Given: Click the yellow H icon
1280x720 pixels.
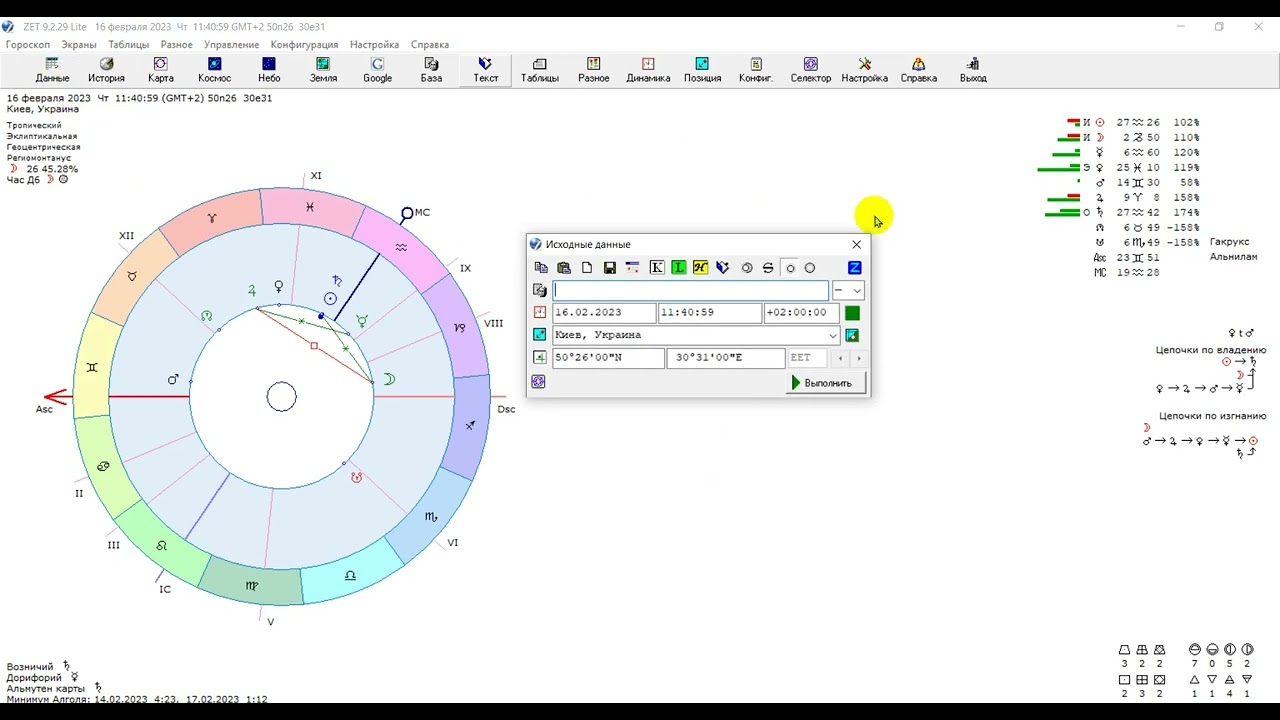Looking at the screenshot, I should [x=700, y=268].
